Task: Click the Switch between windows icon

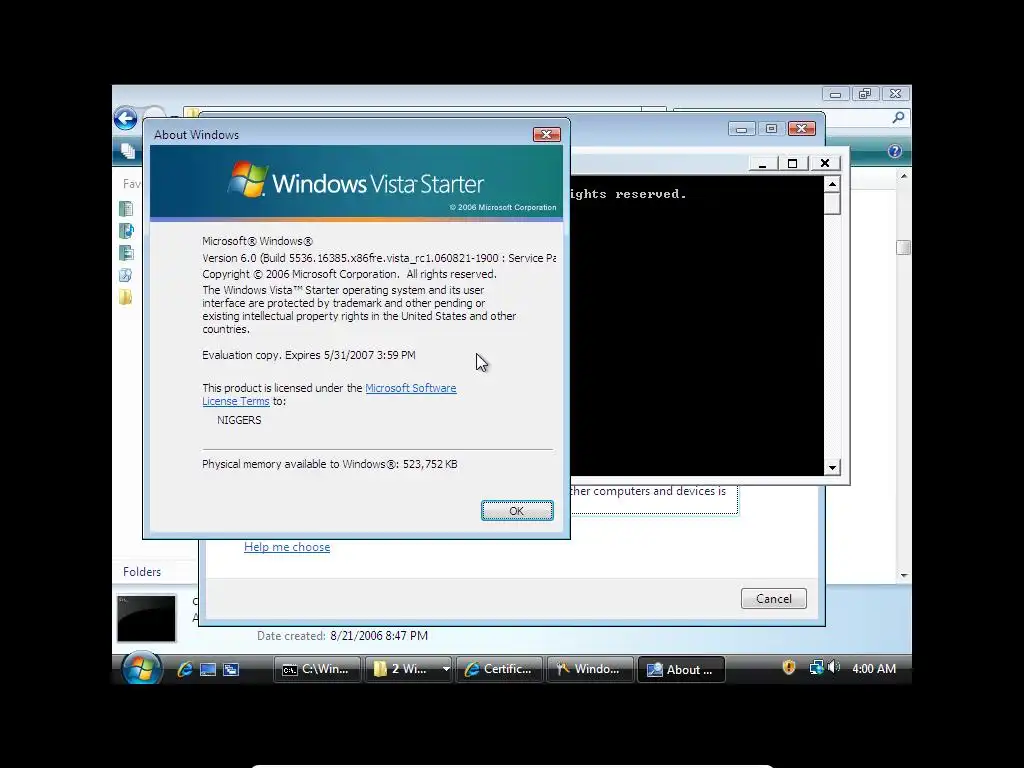Action: coord(231,669)
